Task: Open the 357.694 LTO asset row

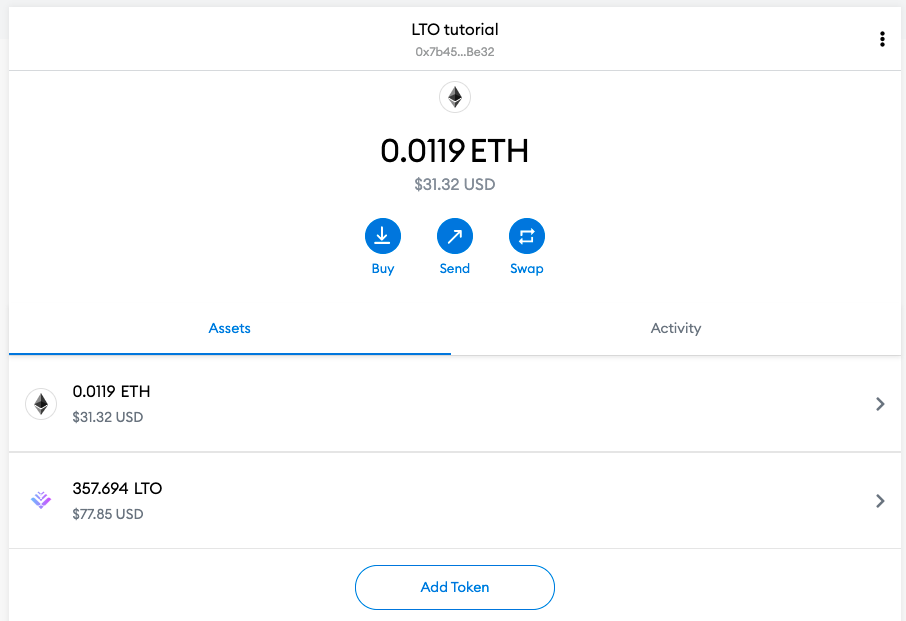Action: pos(455,501)
